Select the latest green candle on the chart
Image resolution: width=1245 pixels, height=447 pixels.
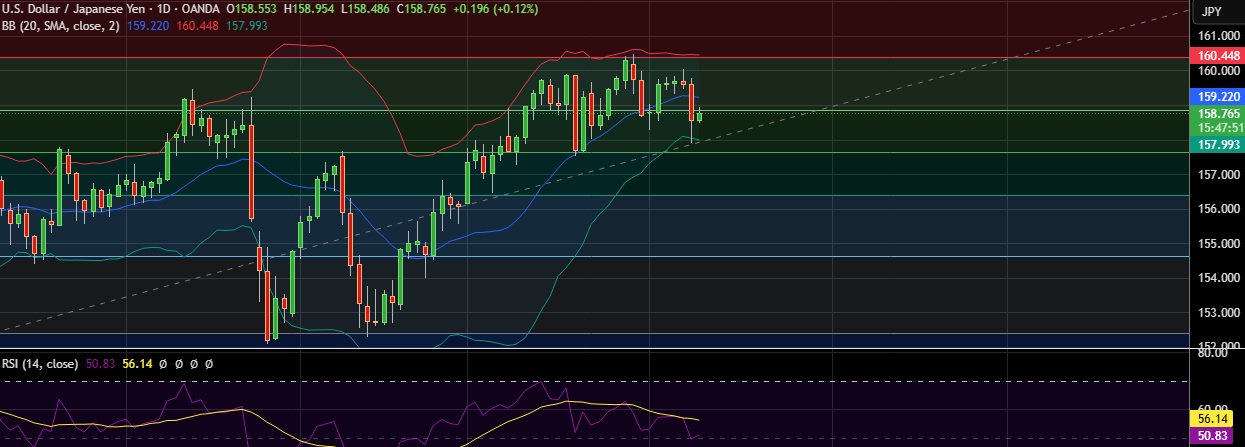pyautogui.click(x=700, y=116)
